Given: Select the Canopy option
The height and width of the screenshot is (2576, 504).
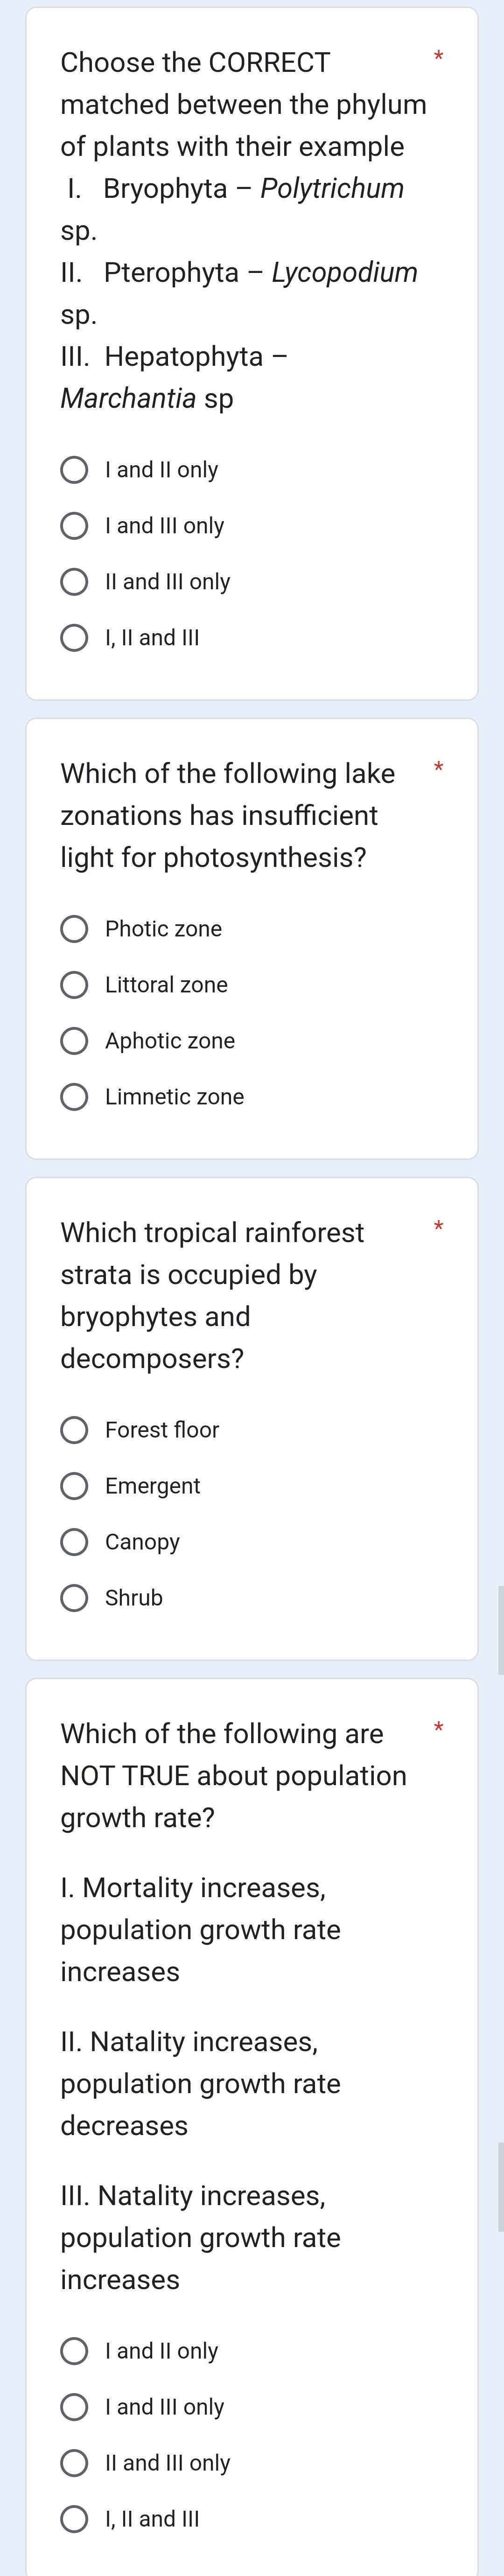Looking at the screenshot, I should pos(76,1542).
